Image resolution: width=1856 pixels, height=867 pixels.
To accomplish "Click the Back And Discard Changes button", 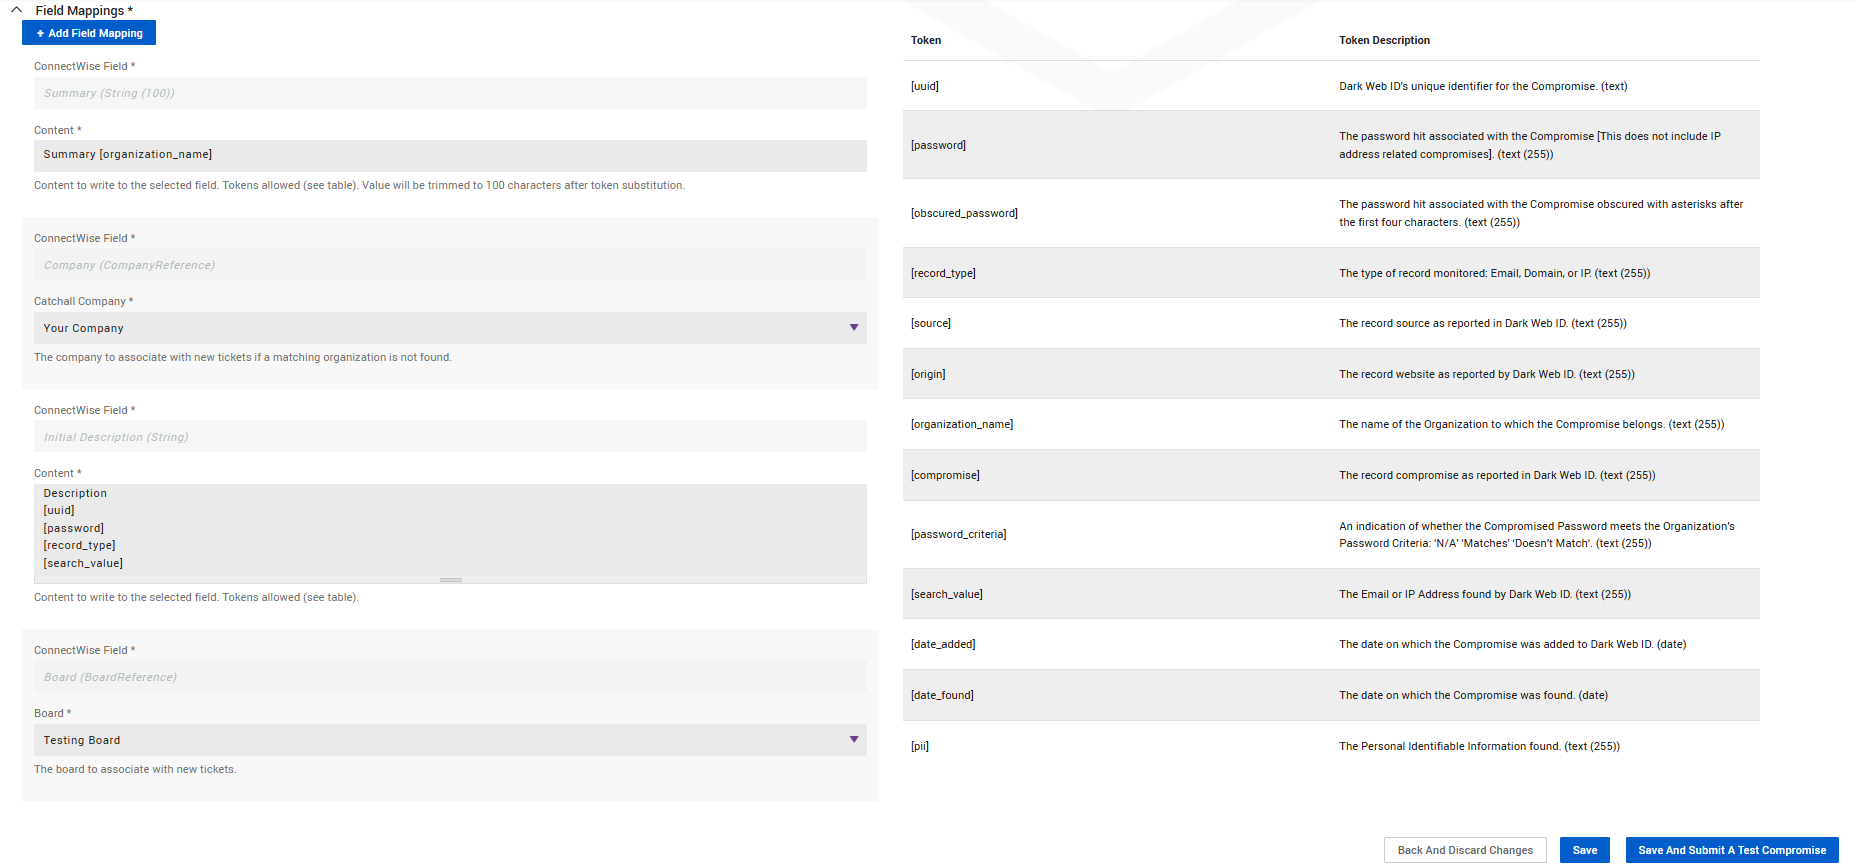I will [x=1465, y=850].
